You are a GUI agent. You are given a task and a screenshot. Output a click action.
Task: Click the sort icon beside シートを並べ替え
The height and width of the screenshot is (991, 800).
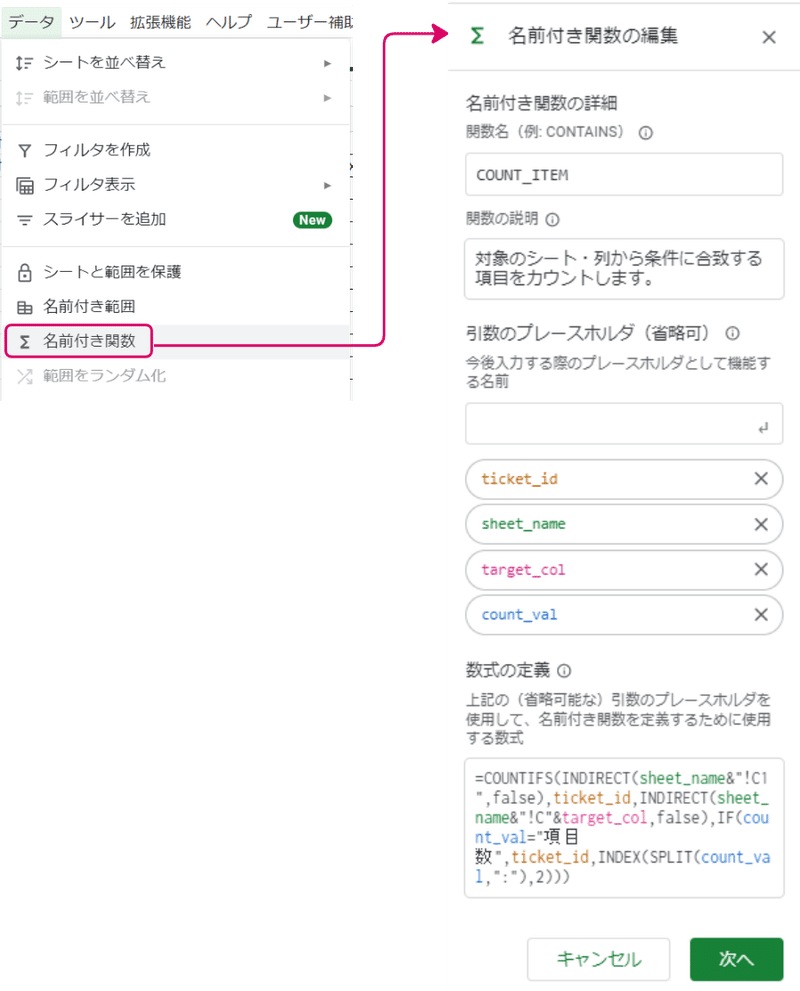[x=26, y=62]
